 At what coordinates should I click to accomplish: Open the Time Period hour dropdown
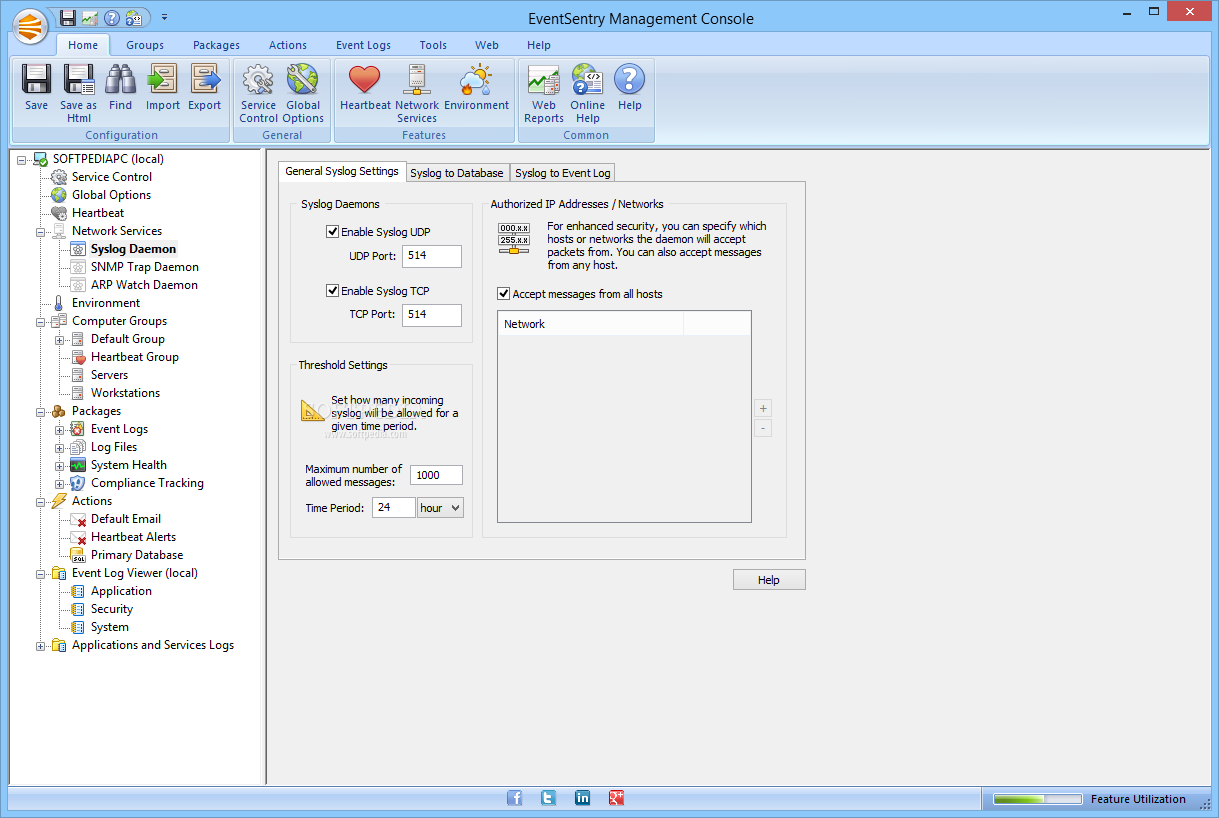coord(440,508)
